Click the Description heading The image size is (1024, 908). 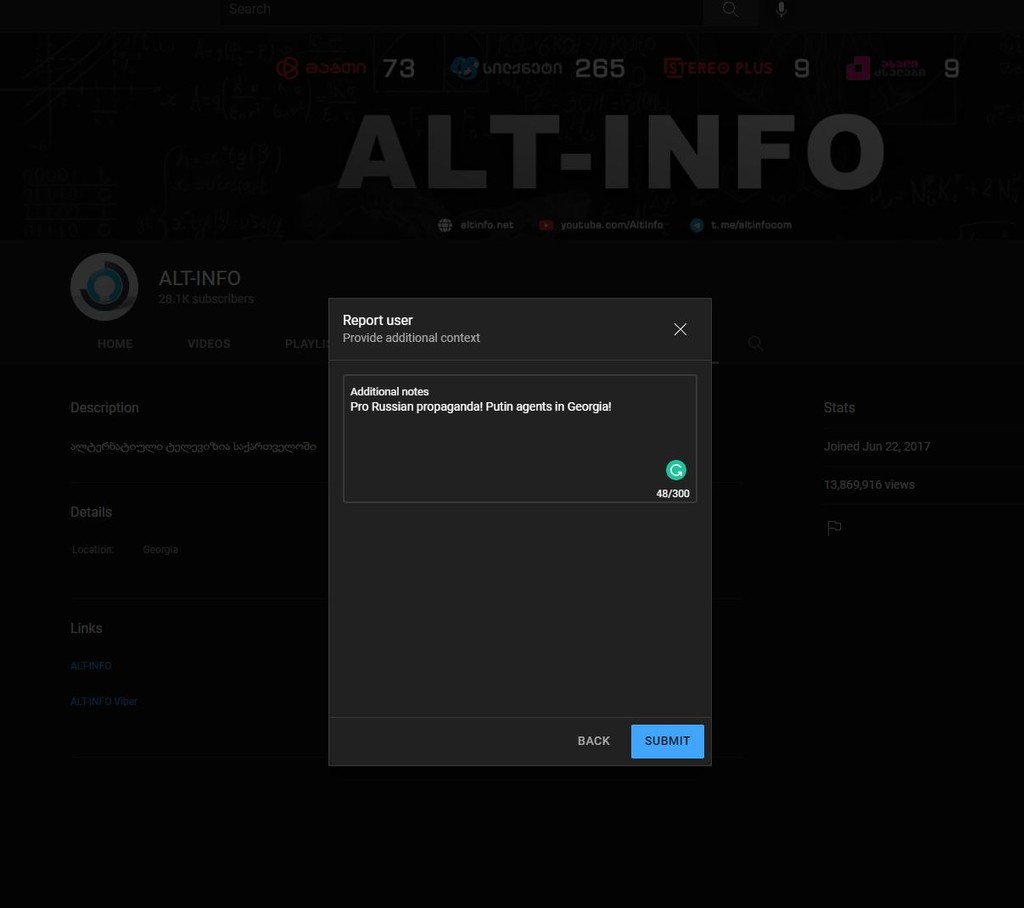pos(104,408)
